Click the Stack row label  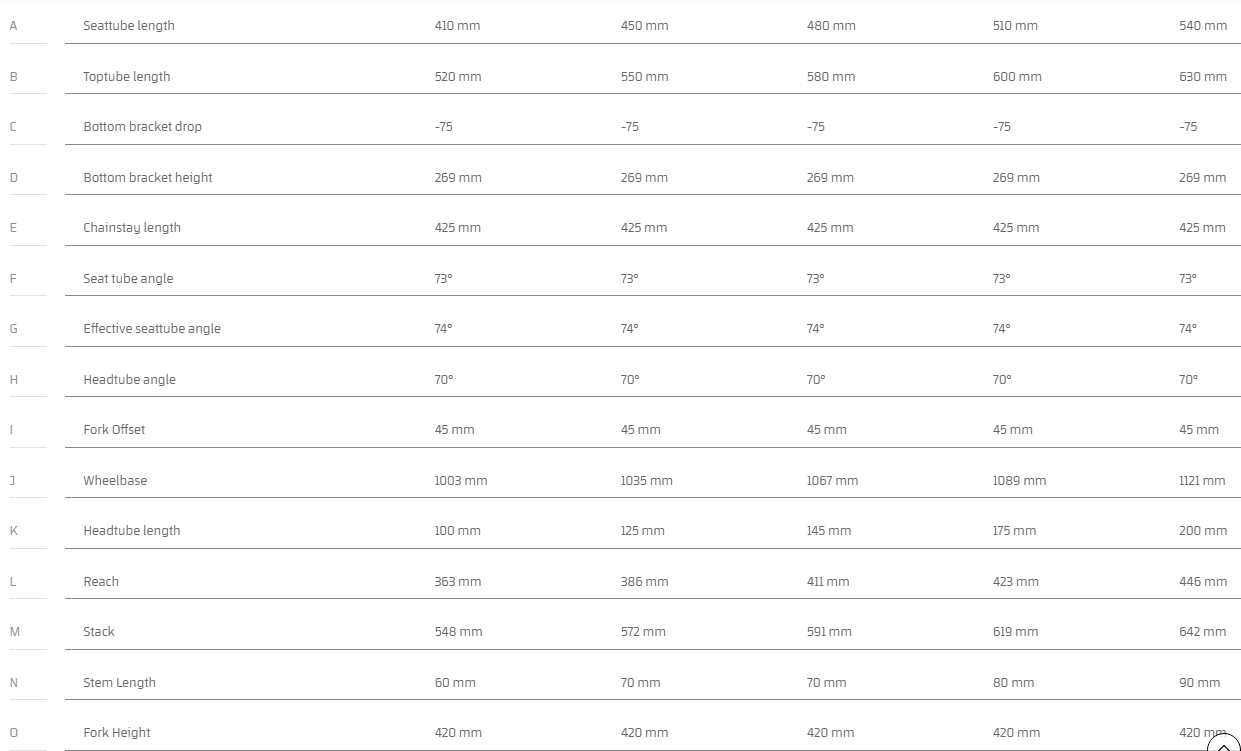click(x=99, y=631)
